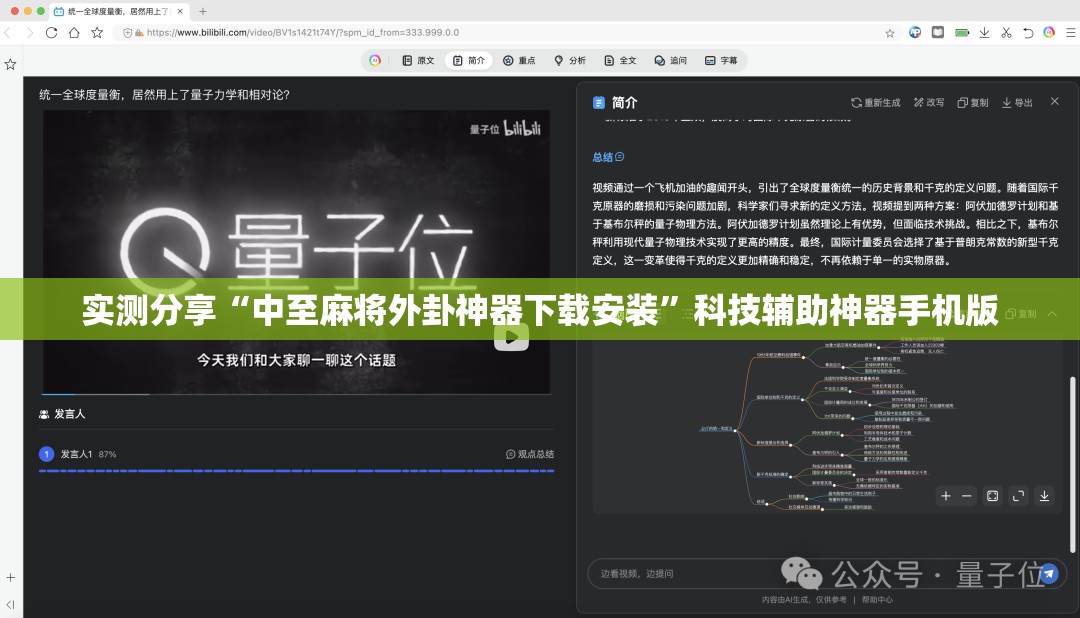
Task: Click the scissors screenshot icon in toolbar
Action: [1006, 32]
